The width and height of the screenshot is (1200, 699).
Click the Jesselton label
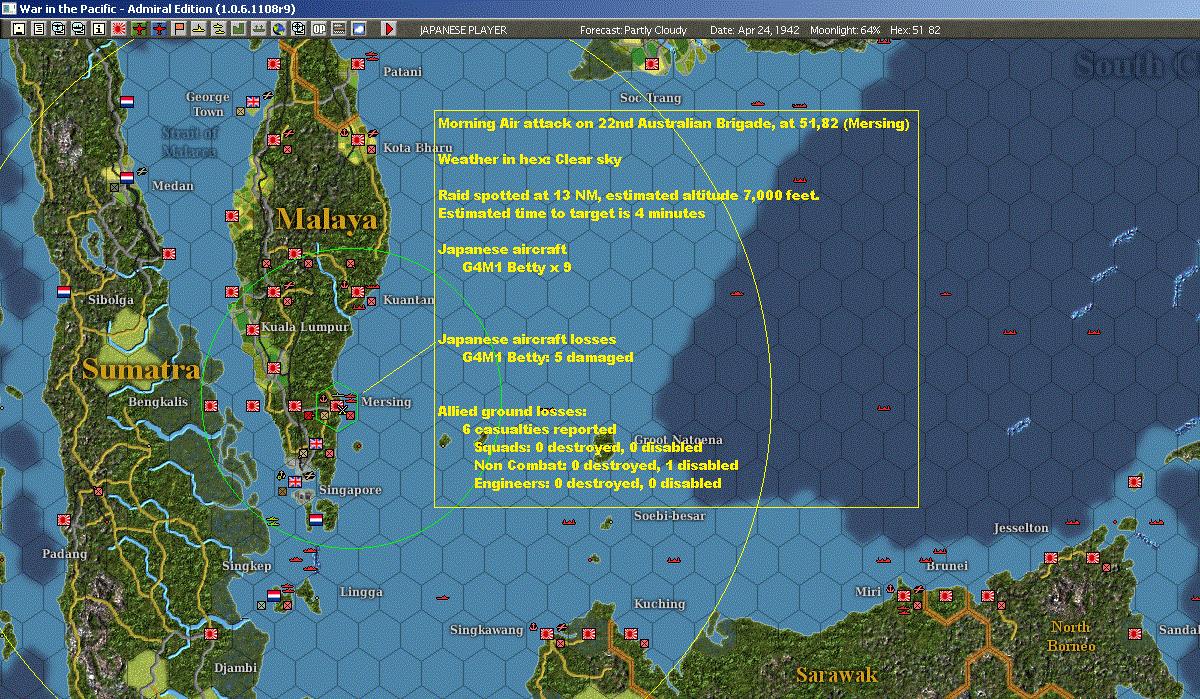point(1021,528)
